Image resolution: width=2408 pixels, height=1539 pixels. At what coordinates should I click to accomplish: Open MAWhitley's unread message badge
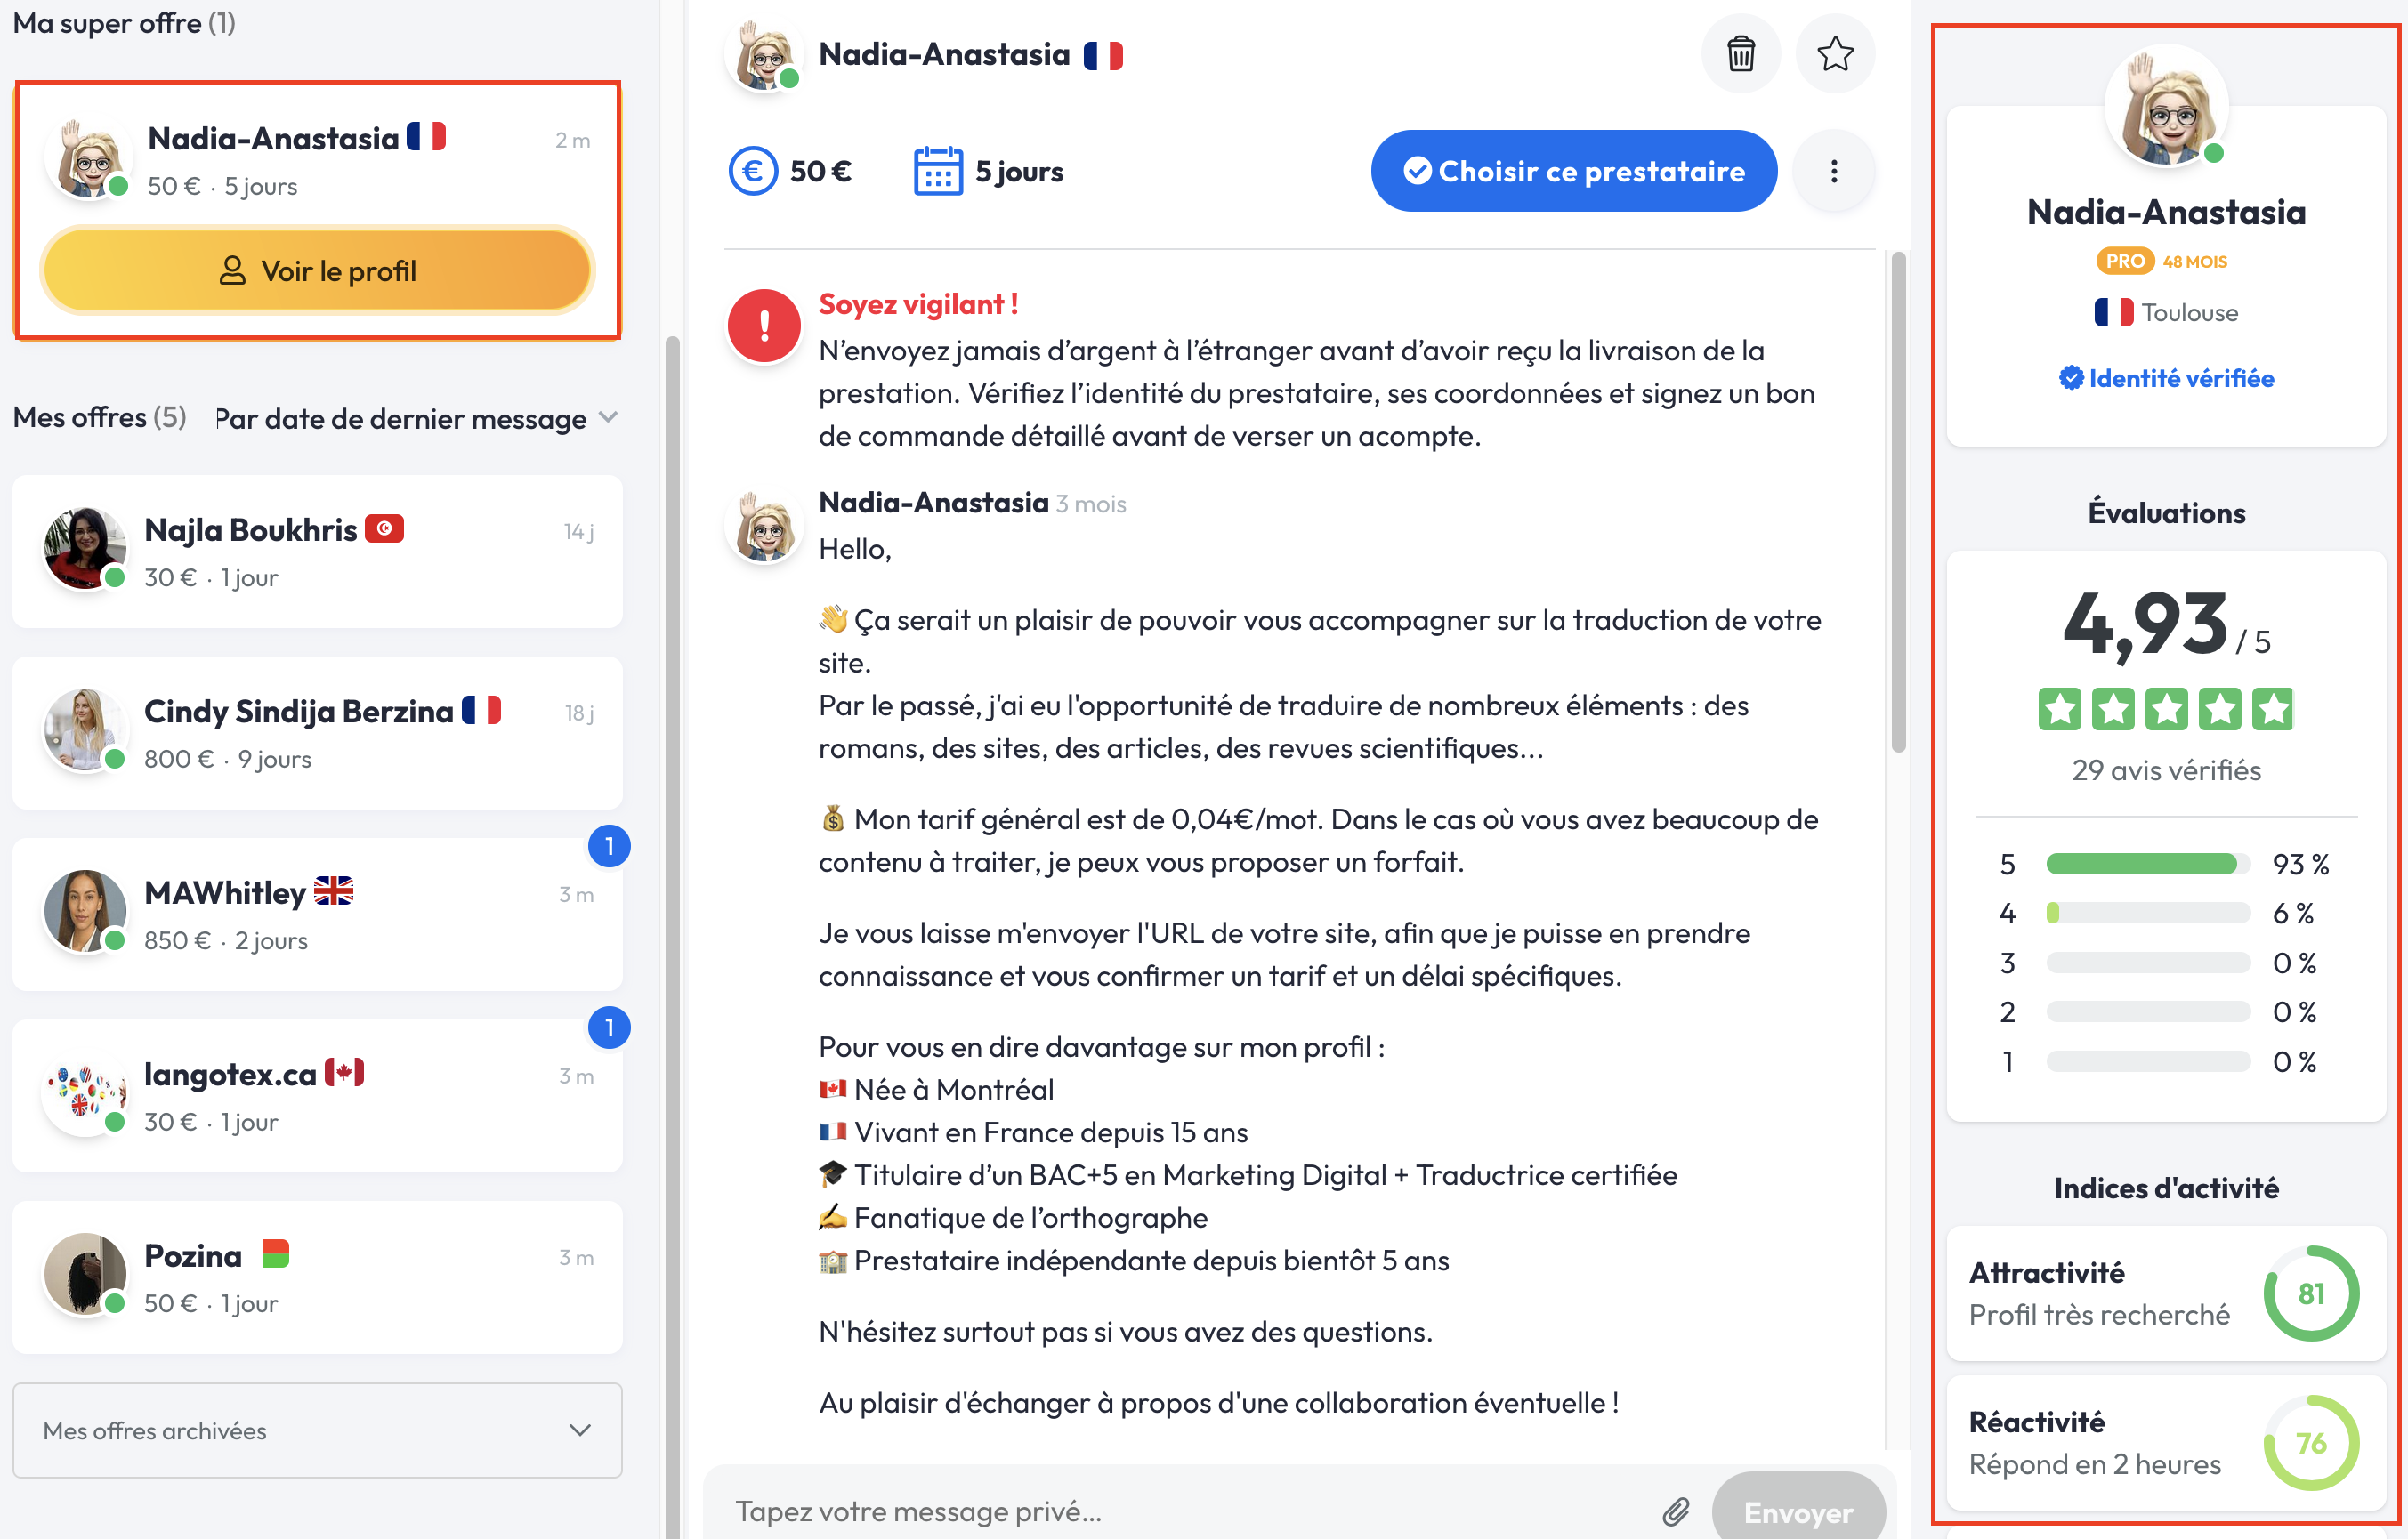click(609, 847)
